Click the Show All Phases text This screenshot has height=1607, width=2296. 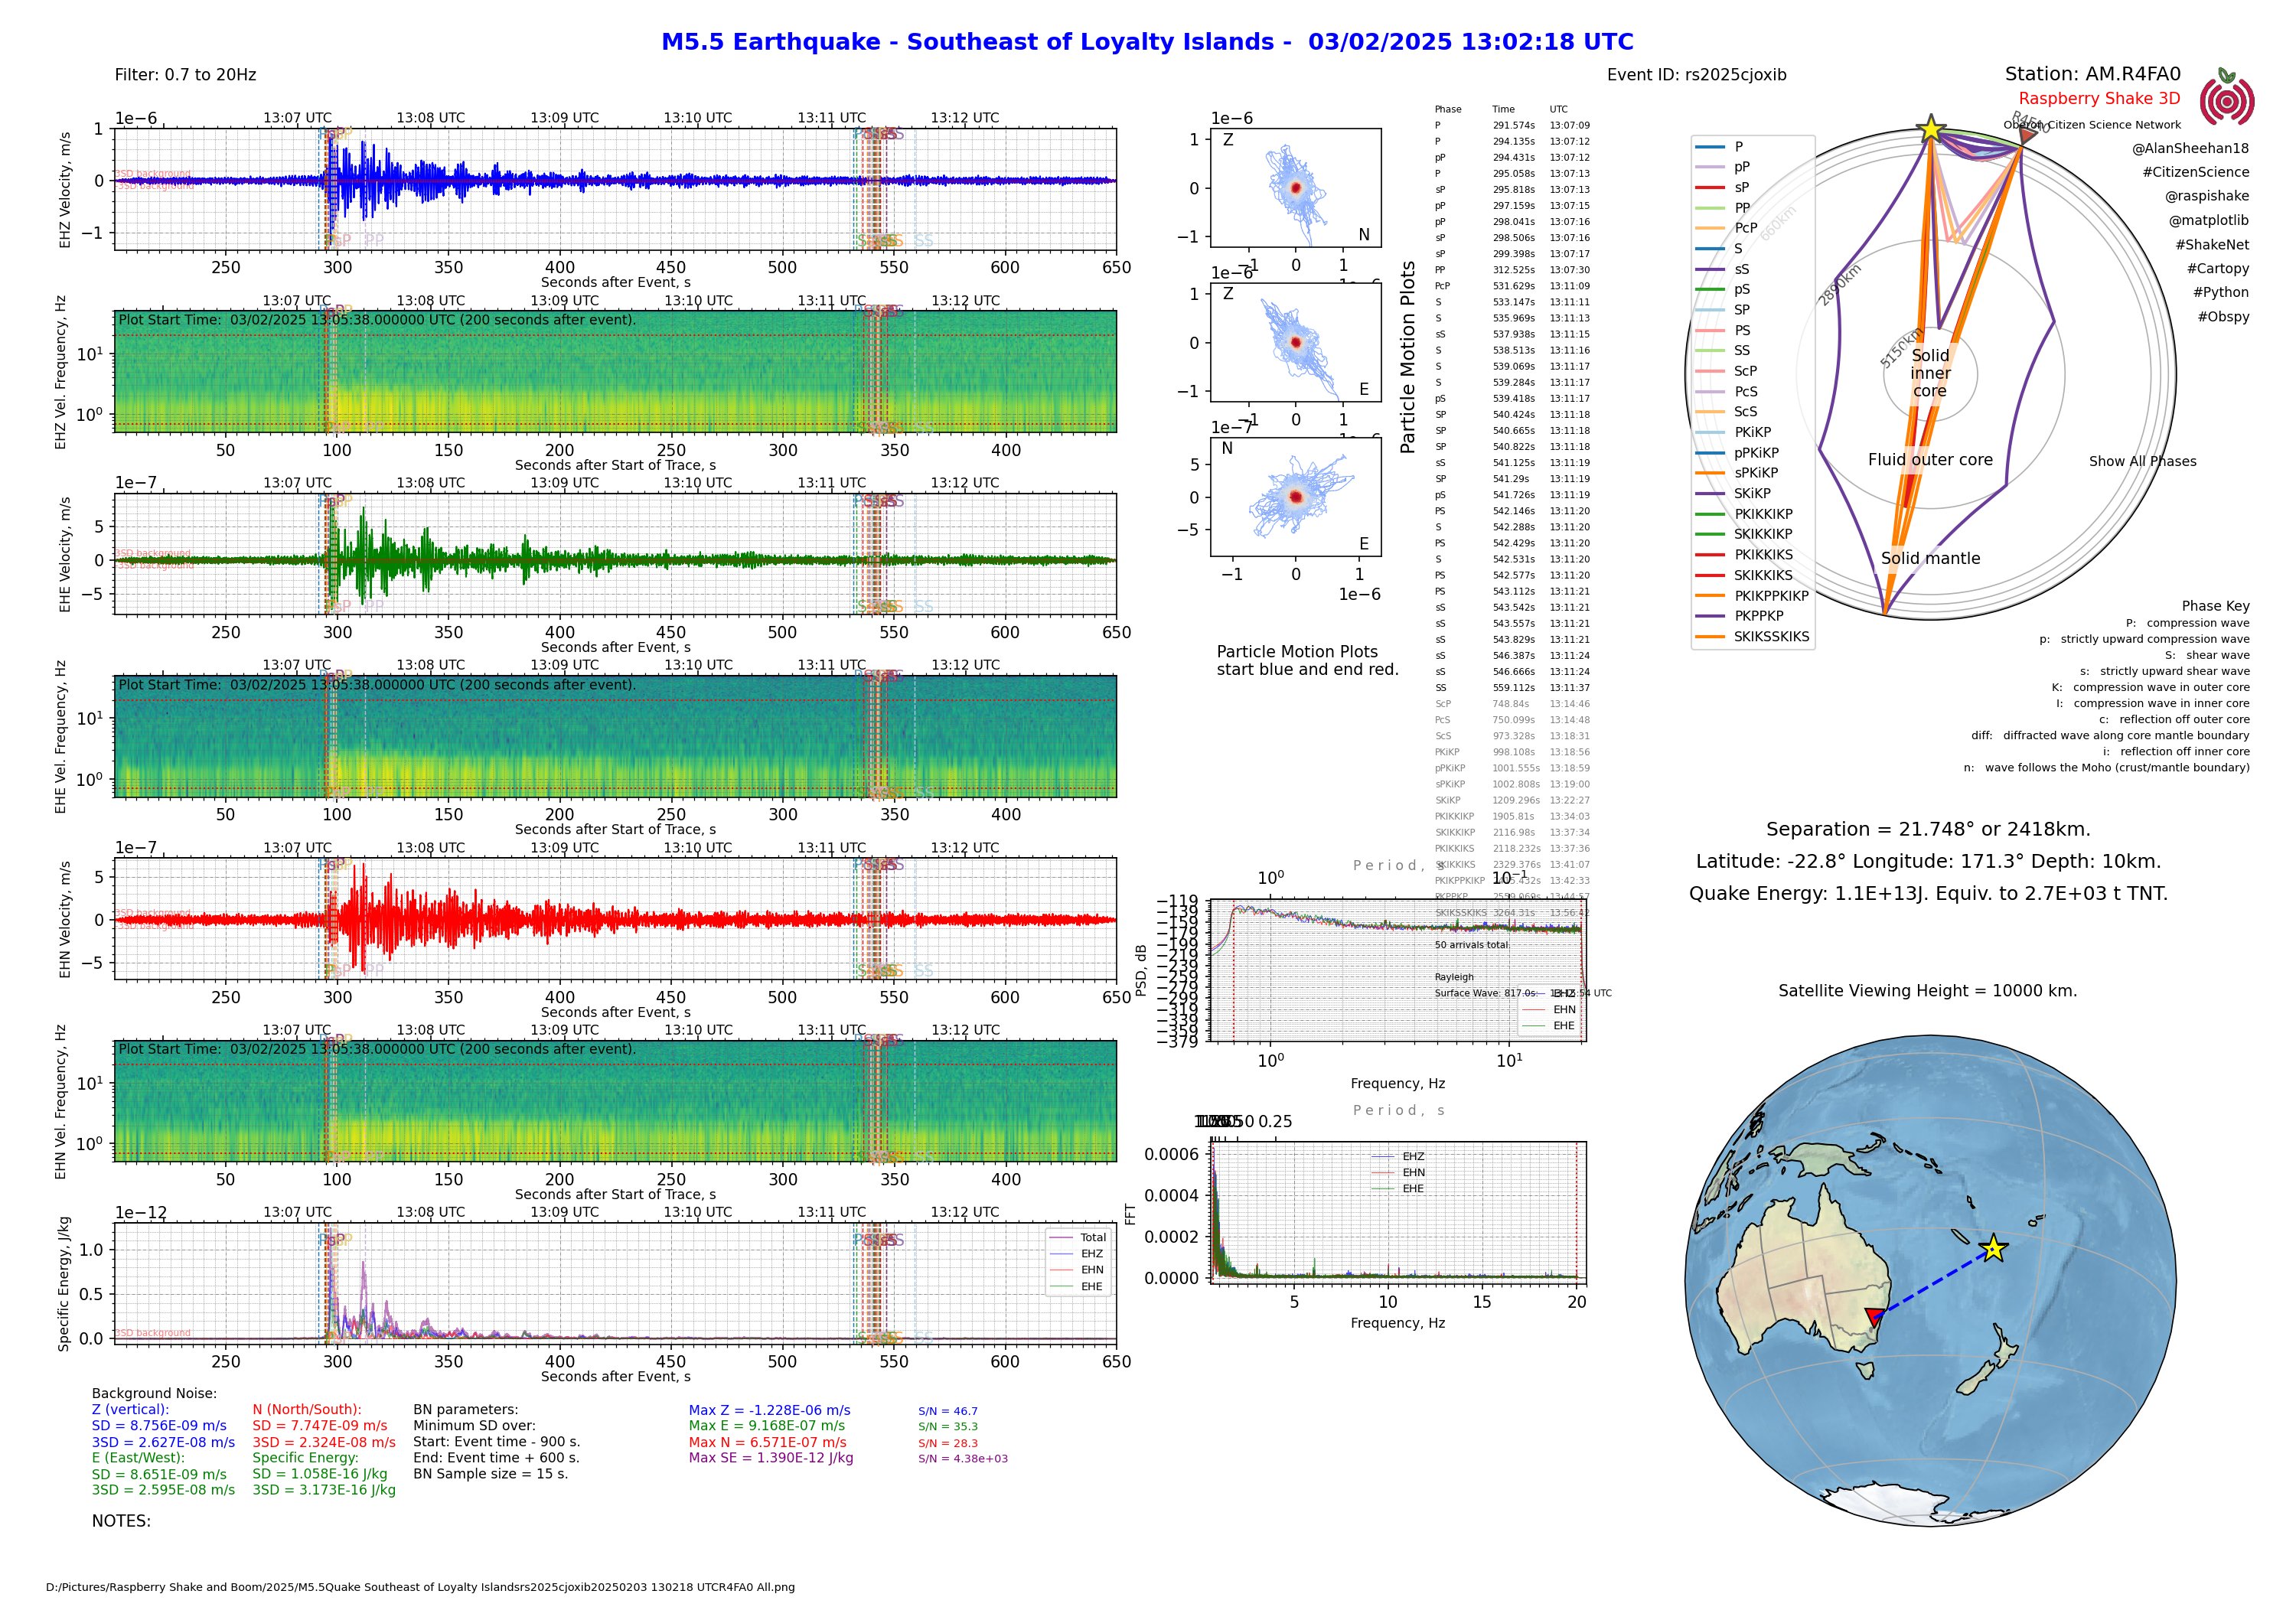click(2142, 461)
